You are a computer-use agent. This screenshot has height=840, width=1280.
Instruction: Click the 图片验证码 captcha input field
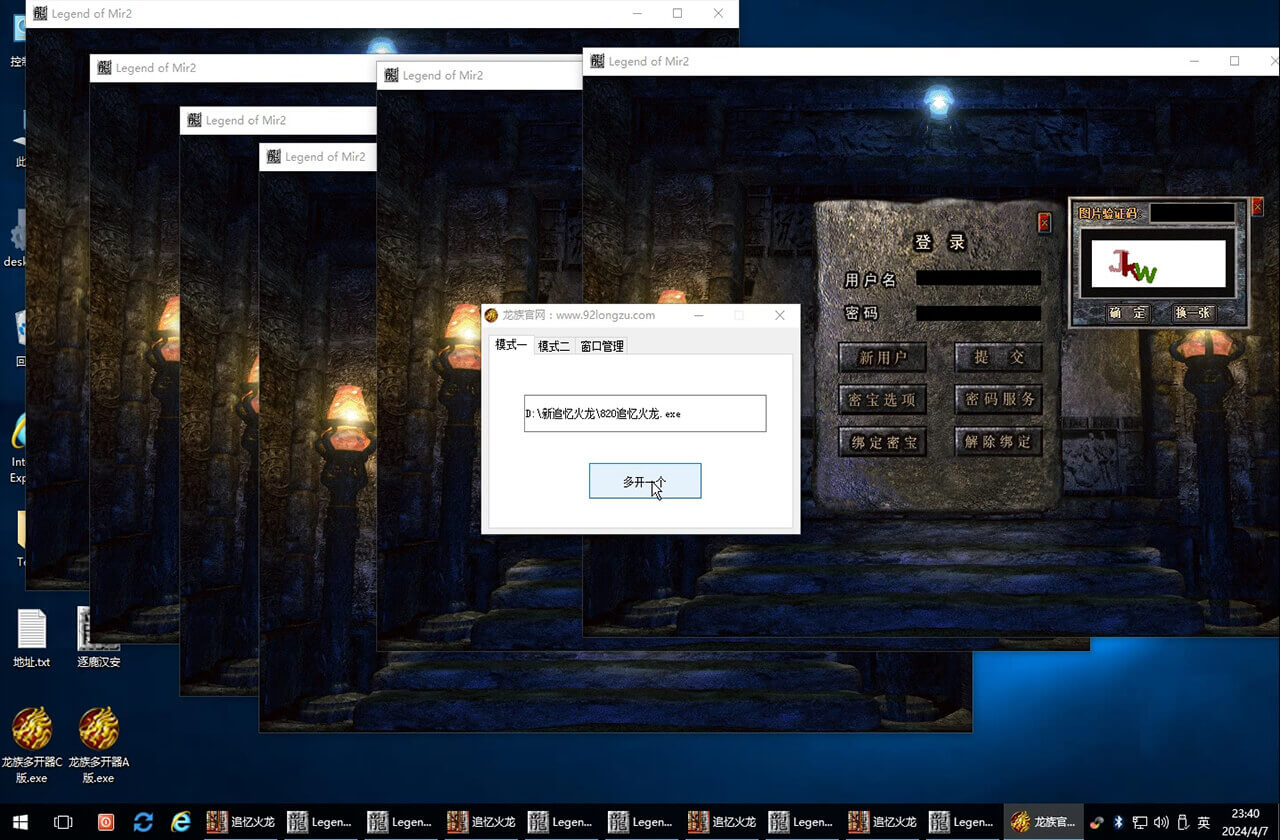click(x=1192, y=213)
